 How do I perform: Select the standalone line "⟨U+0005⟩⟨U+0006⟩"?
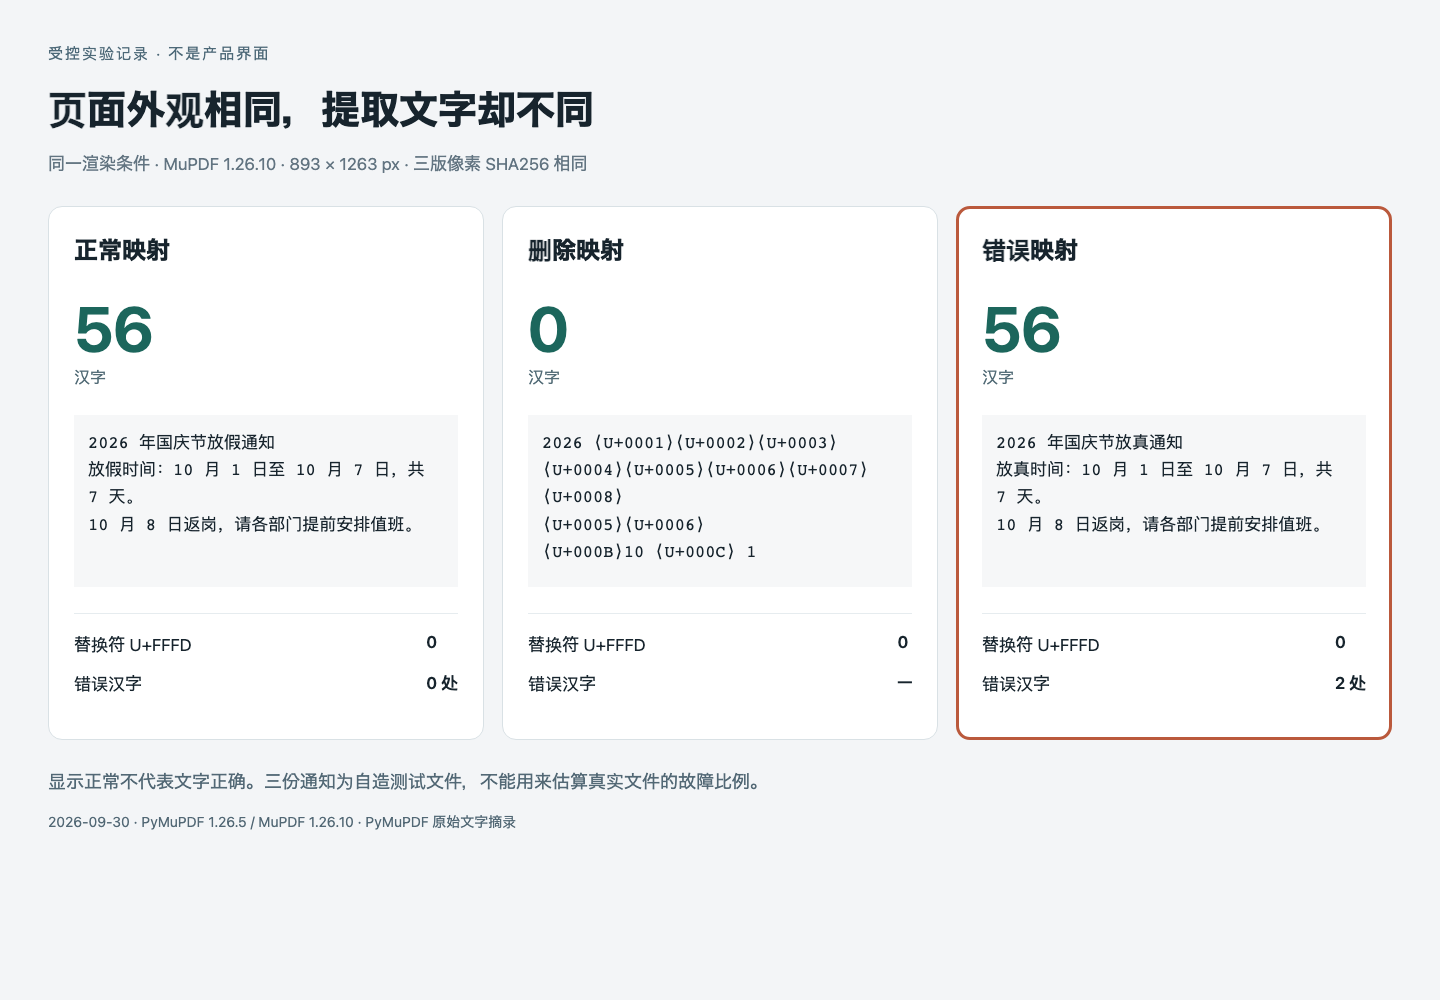(x=624, y=524)
